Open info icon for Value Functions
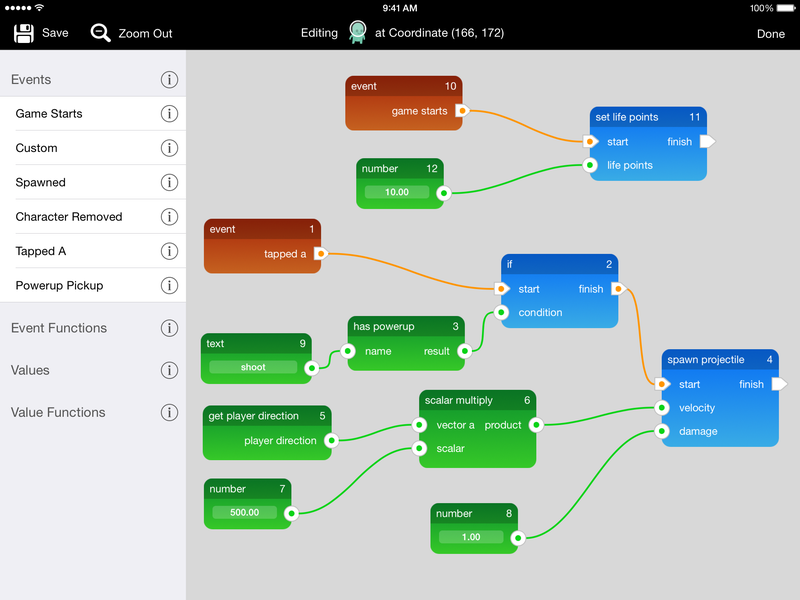 [x=169, y=412]
